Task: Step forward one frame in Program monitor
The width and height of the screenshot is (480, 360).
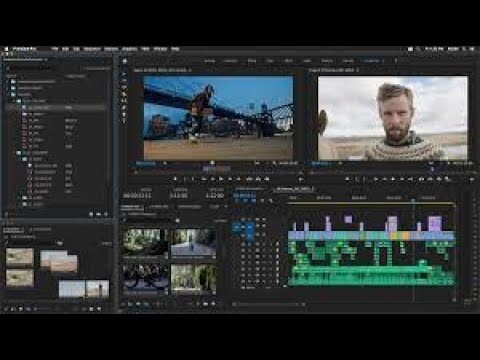Action: 402,179
